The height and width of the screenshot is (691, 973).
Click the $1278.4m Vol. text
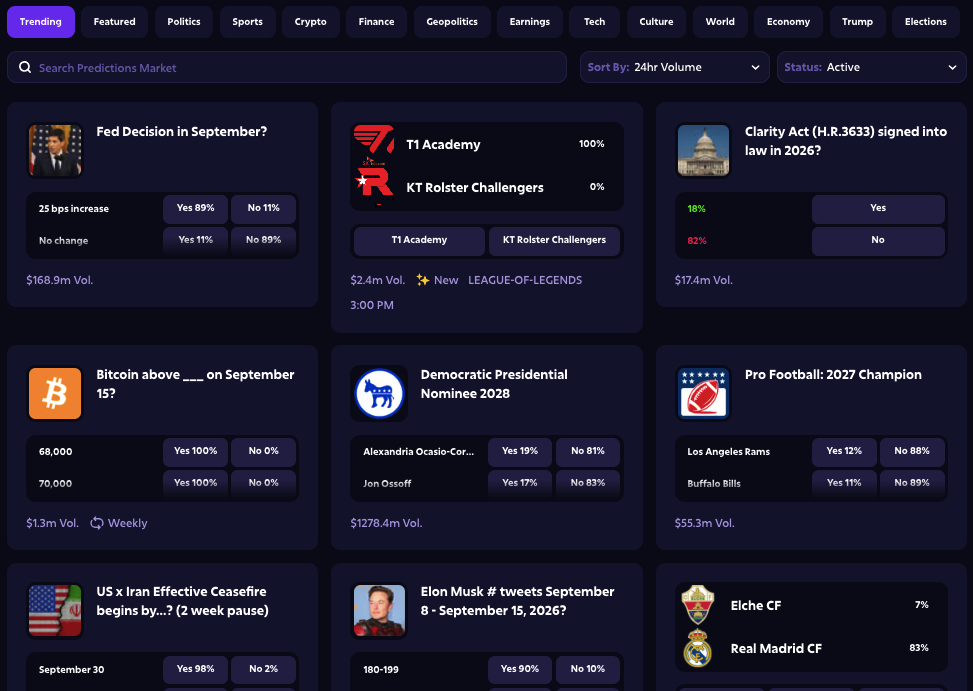point(386,523)
